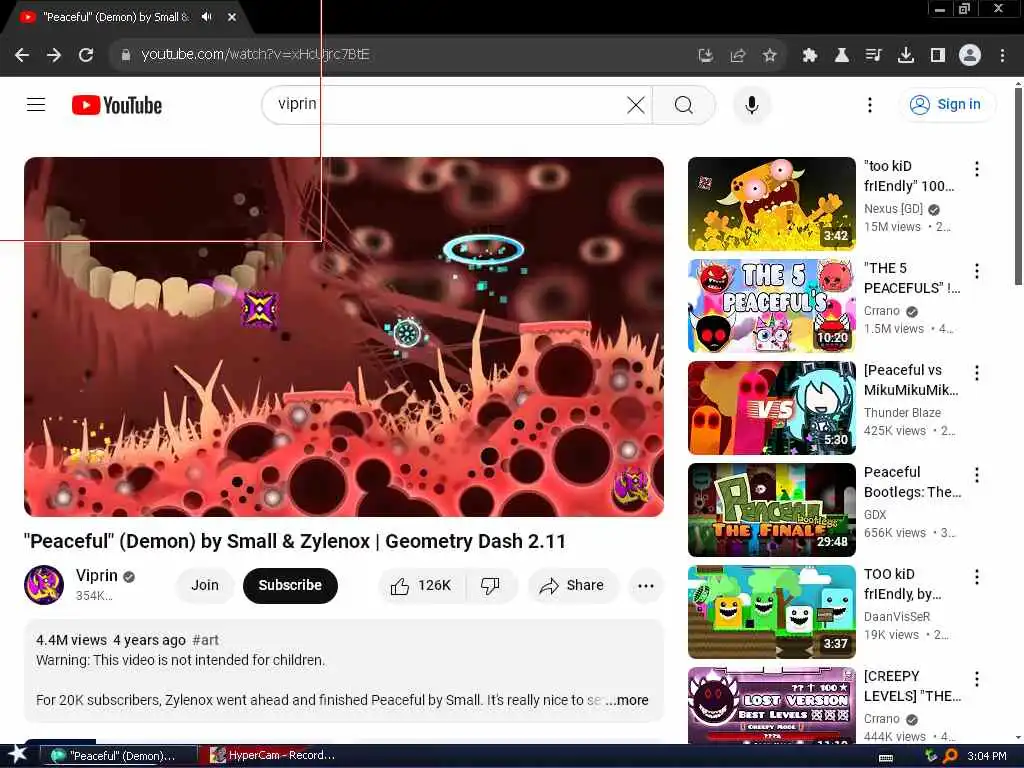Click the Sign in button
Screen dimensions: 1024x768
click(x=947, y=104)
